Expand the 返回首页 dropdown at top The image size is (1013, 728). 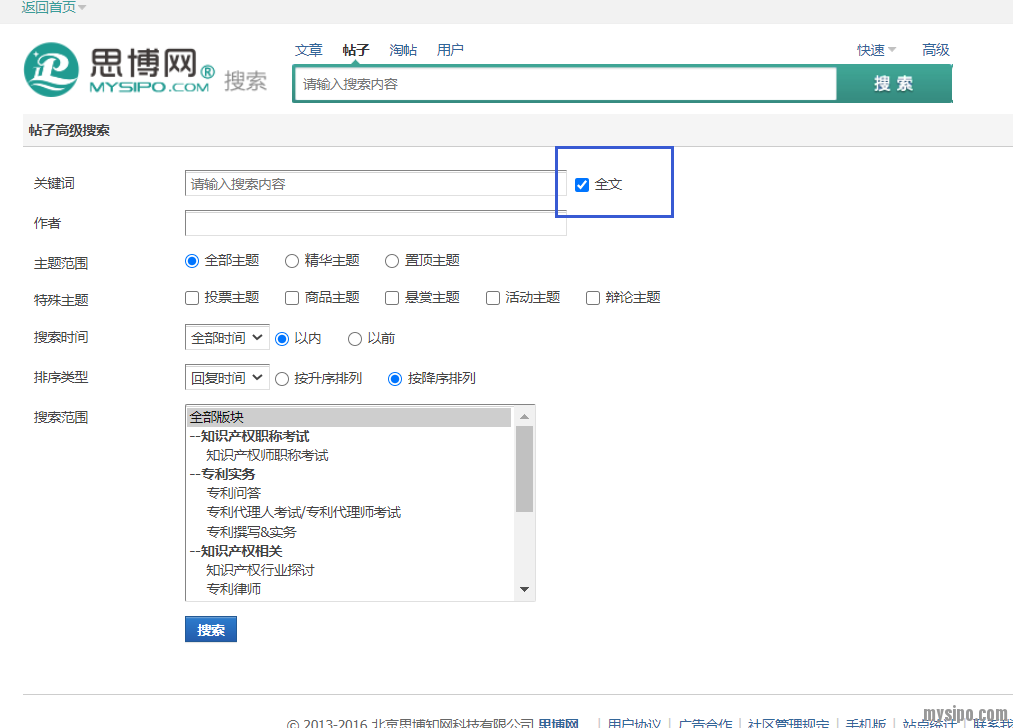[53, 7]
